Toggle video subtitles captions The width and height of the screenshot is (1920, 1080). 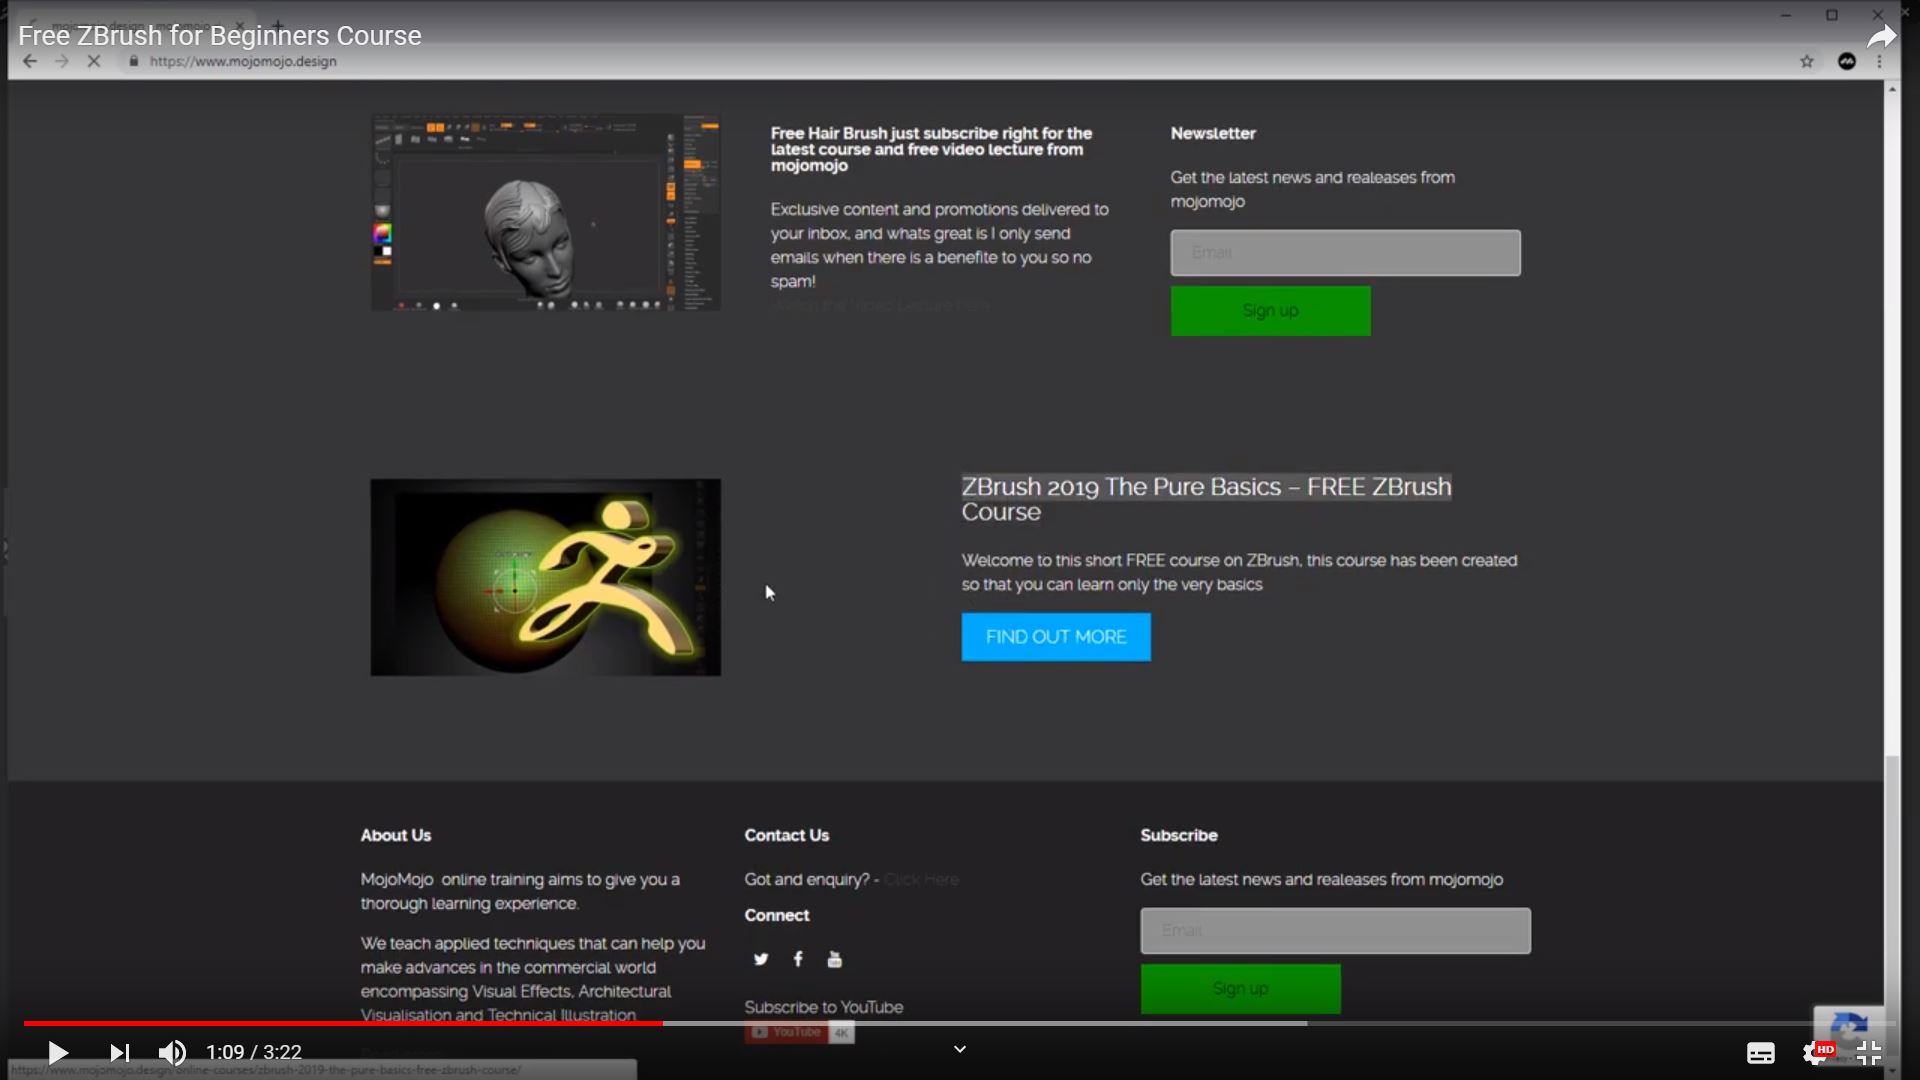[1761, 1053]
